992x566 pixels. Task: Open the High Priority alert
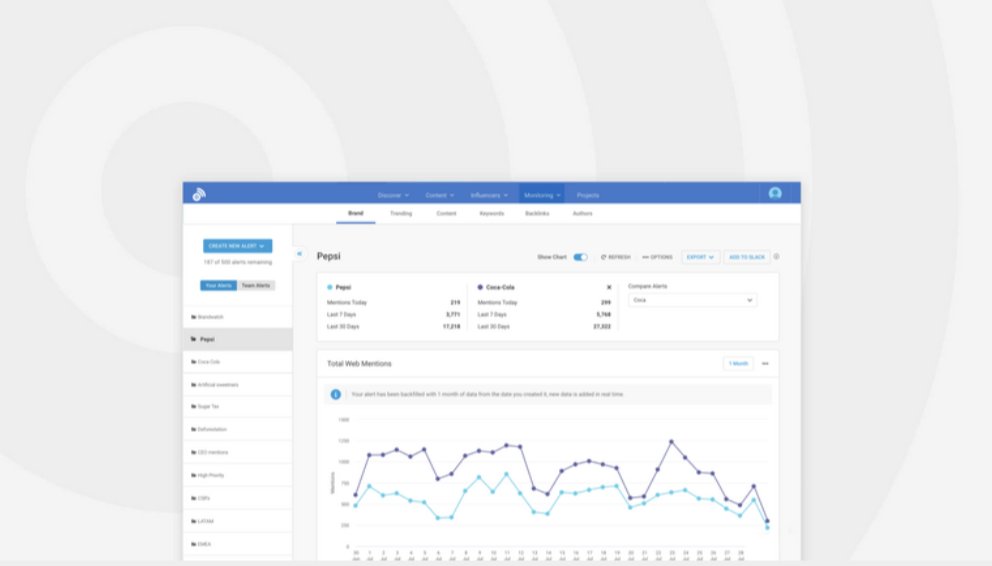pyautogui.click(x=238, y=476)
